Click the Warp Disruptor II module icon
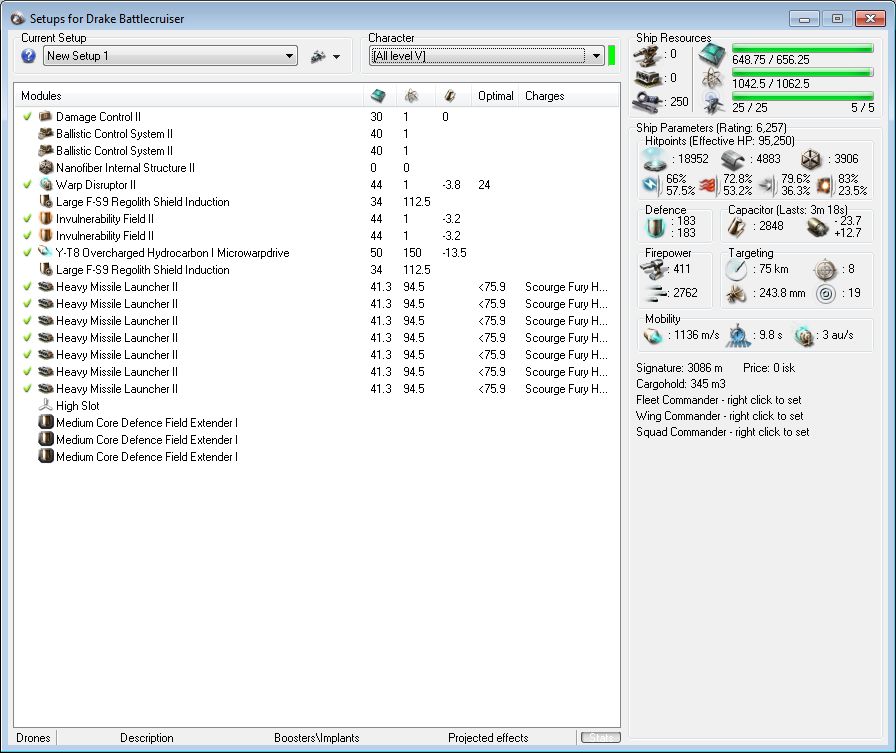 [x=45, y=185]
